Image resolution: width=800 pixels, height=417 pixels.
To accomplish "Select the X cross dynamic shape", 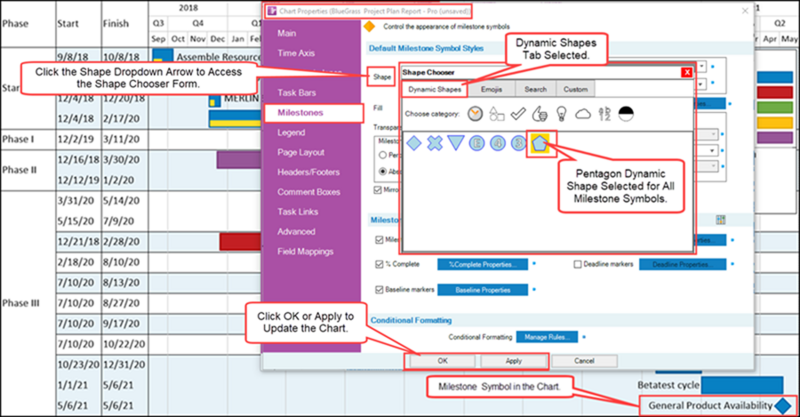I will (x=435, y=143).
